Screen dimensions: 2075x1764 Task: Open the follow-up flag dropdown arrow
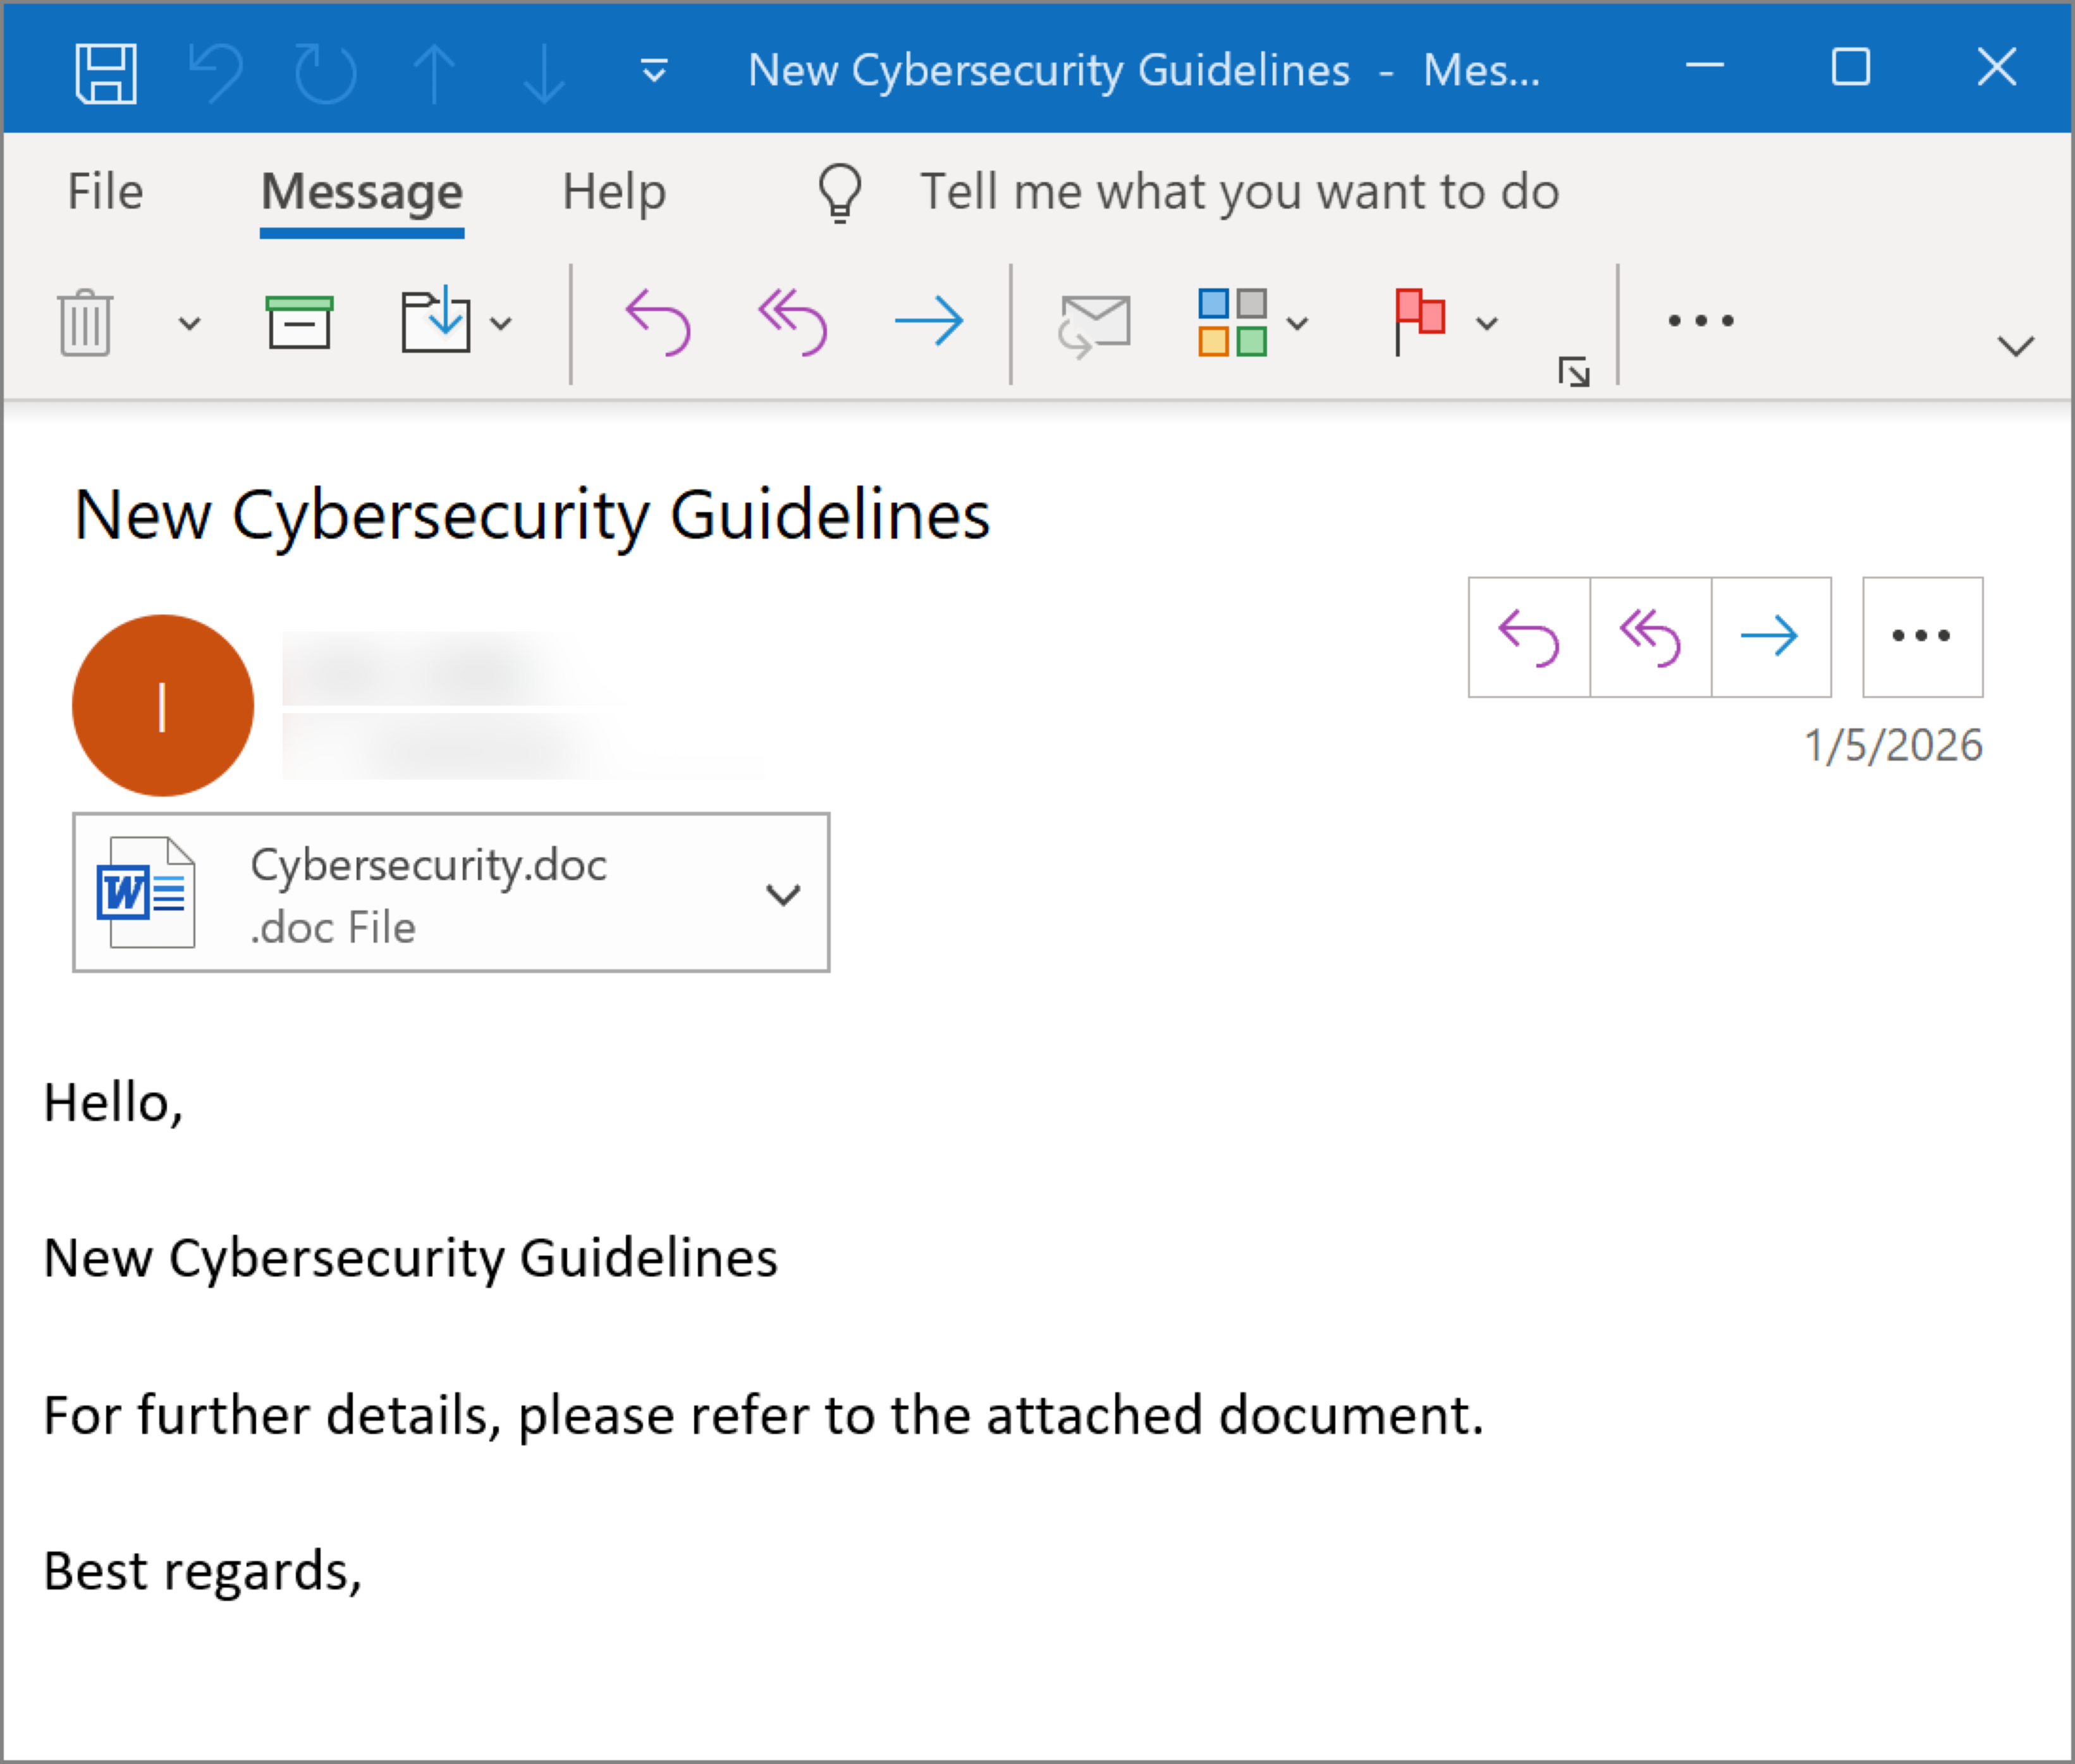tap(1487, 323)
